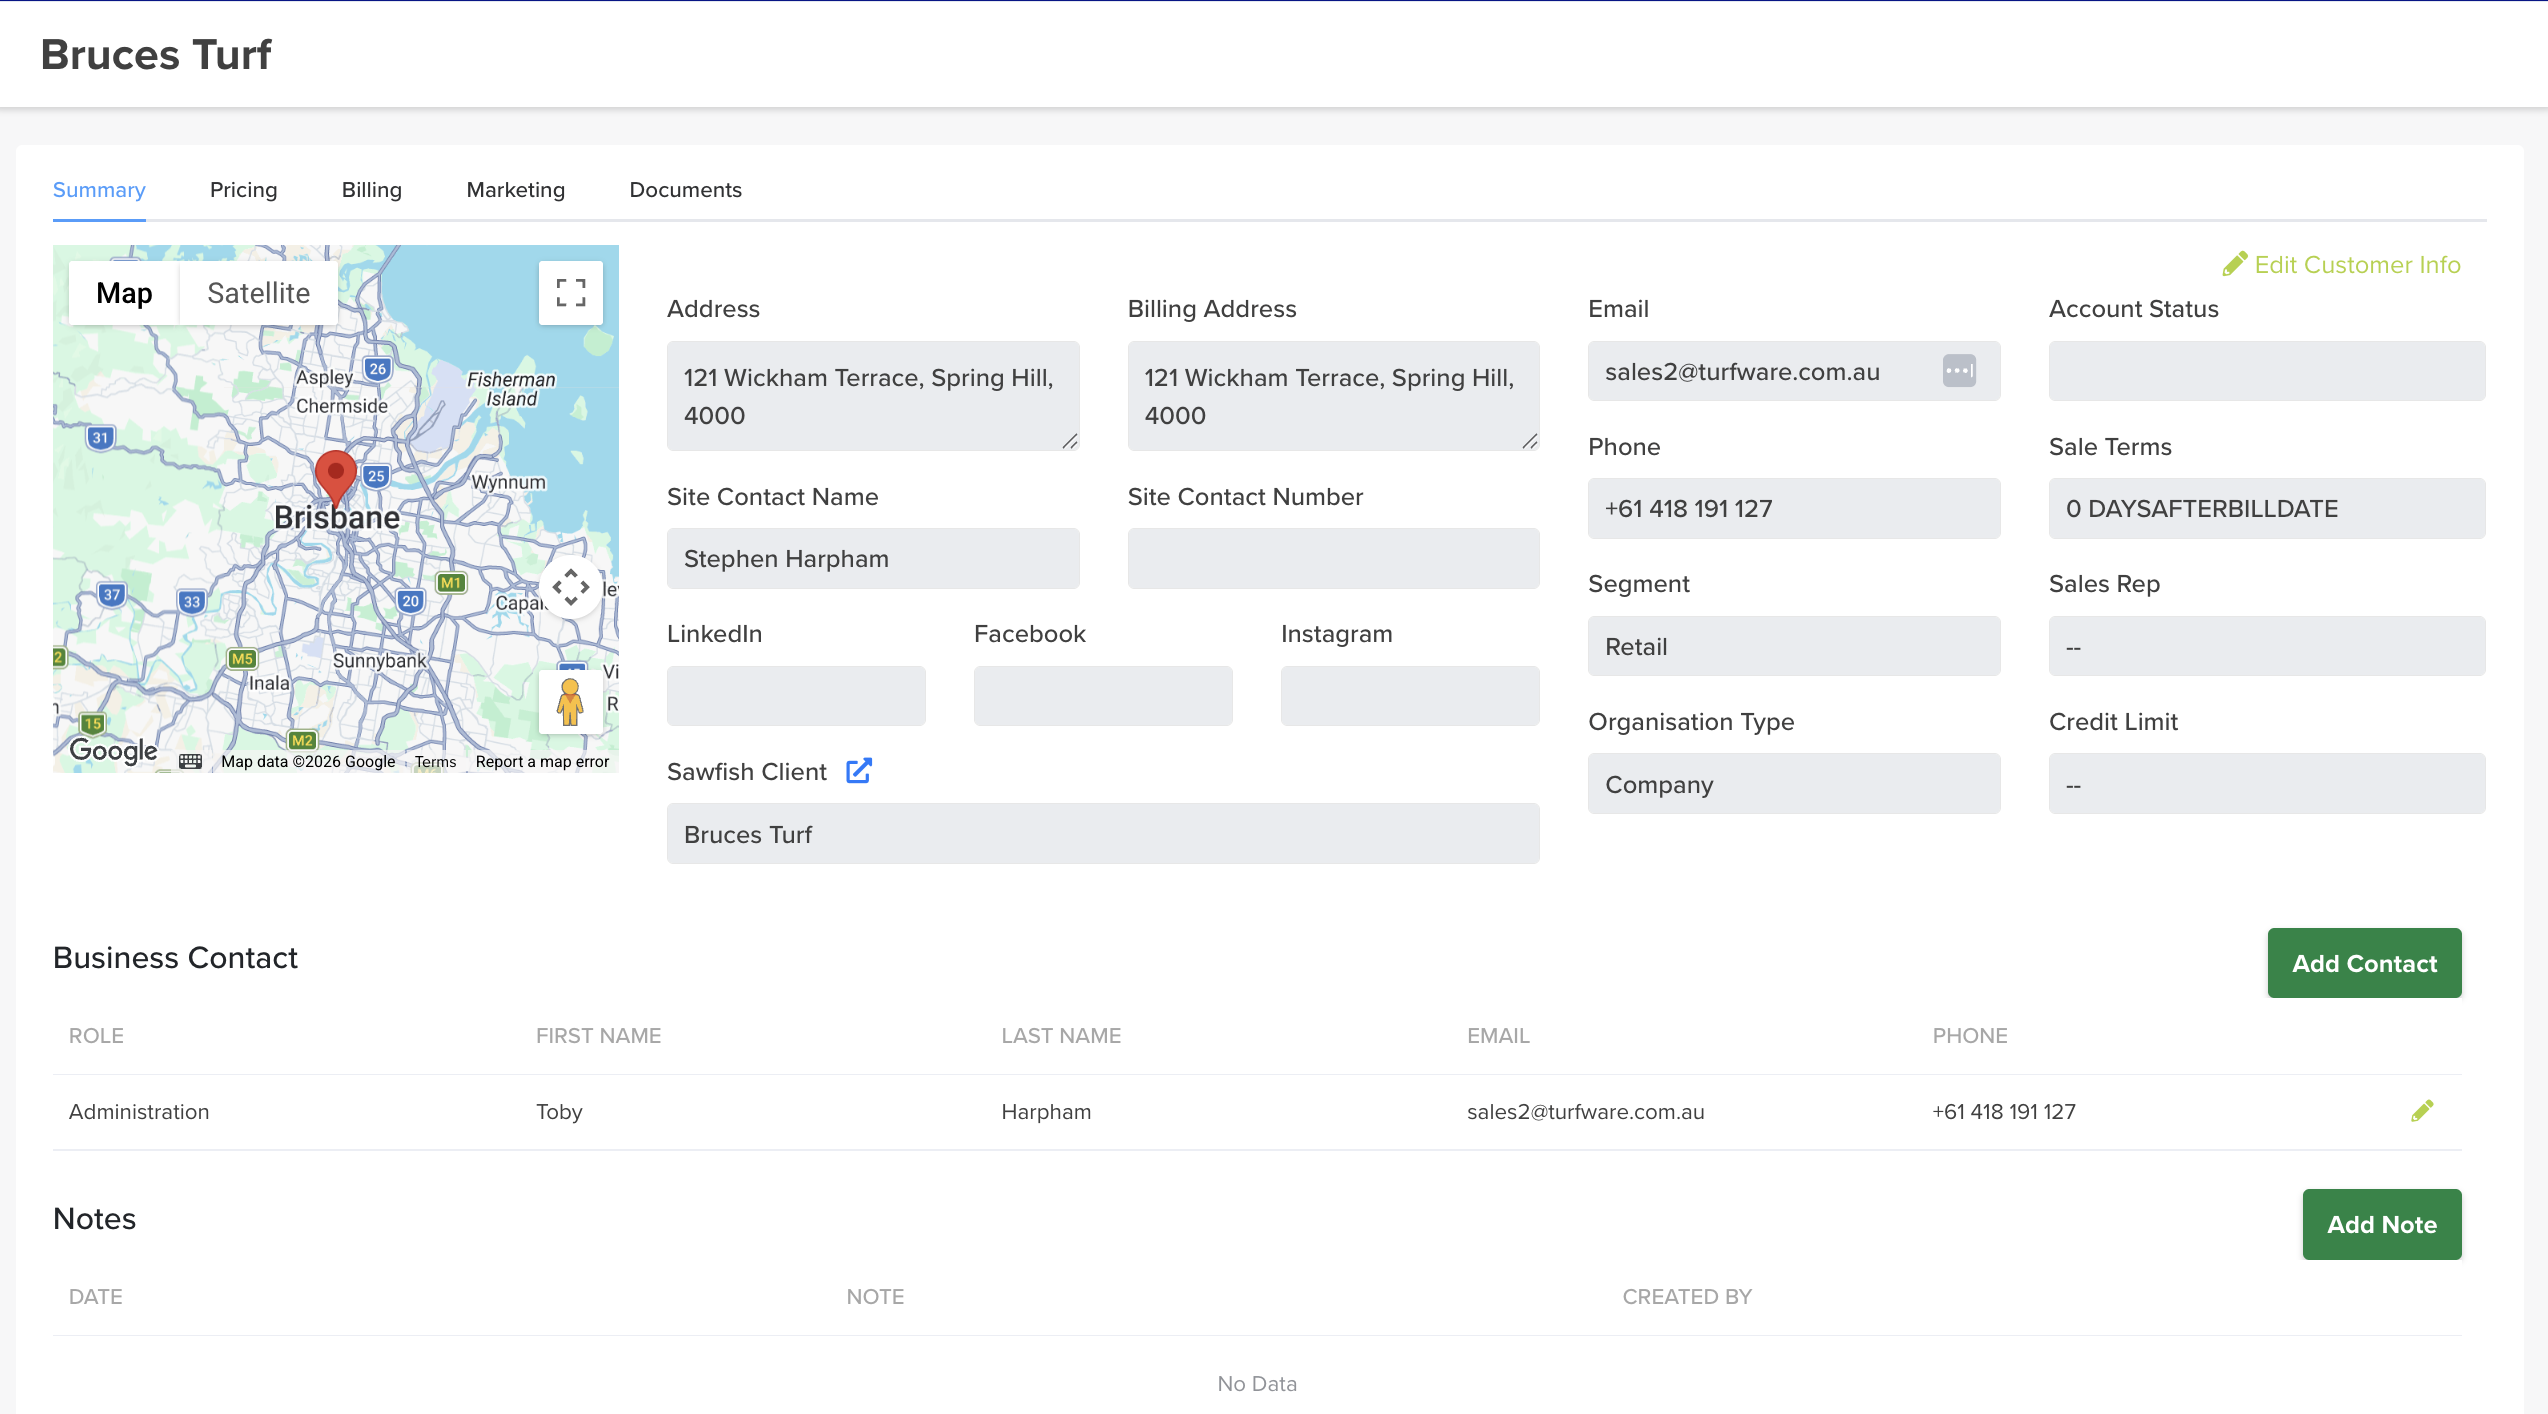This screenshot has height=1414, width=2548.
Task: Click the Phone input field
Action: 1794,508
